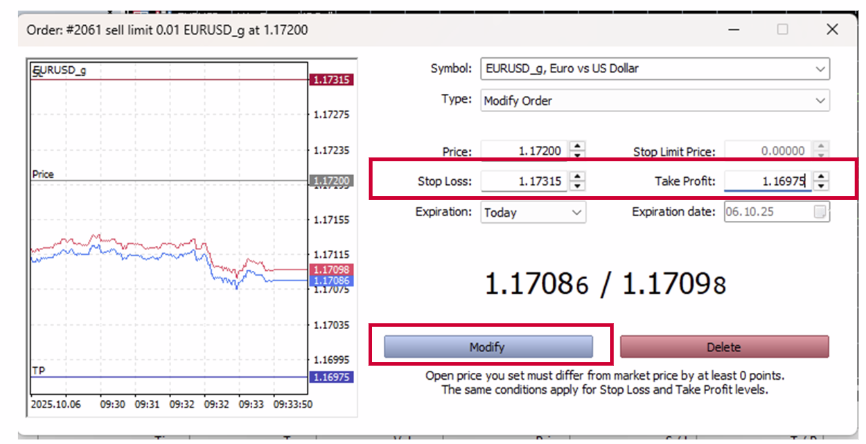866x444 pixels.
Task: Raise Stop Loss using the up arrow
Action: tap(577, 177)
